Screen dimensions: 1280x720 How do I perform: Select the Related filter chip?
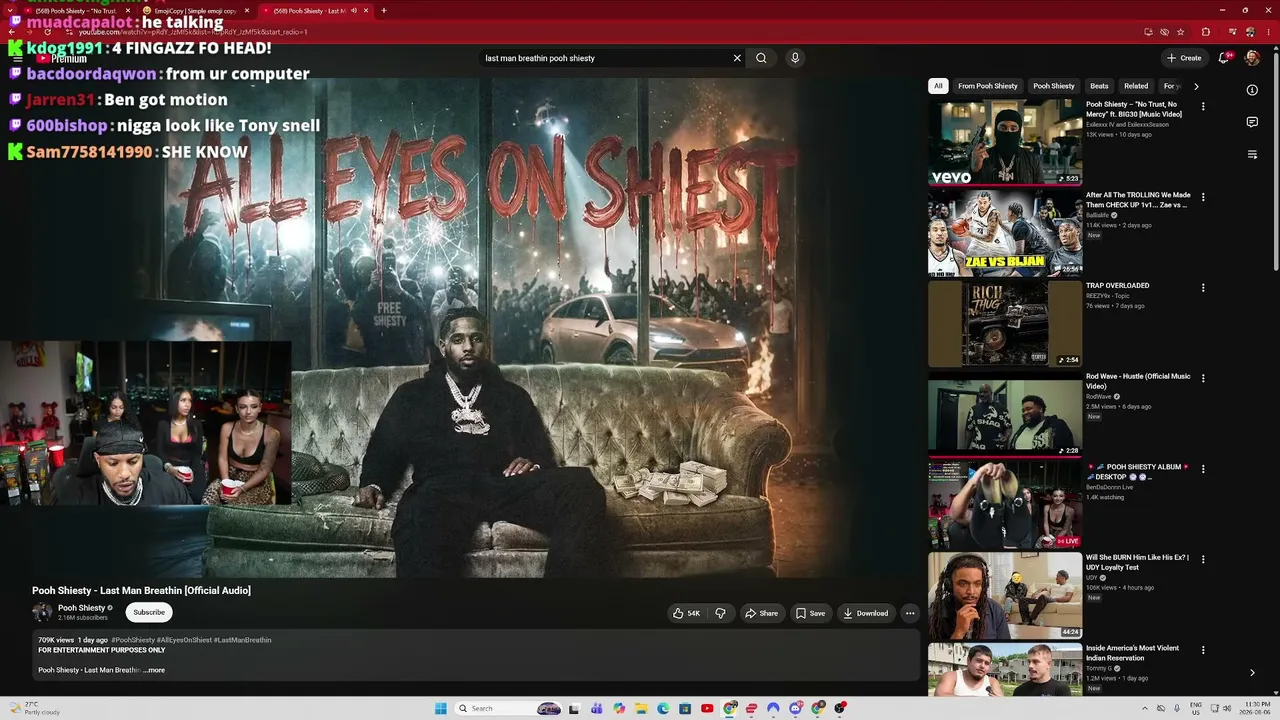1136,86
